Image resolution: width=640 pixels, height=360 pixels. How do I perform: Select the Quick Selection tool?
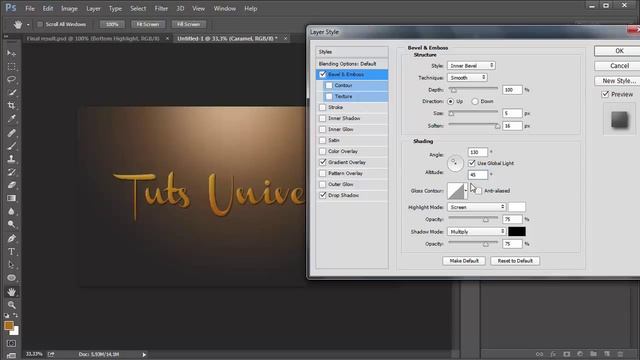coord(11,92)
